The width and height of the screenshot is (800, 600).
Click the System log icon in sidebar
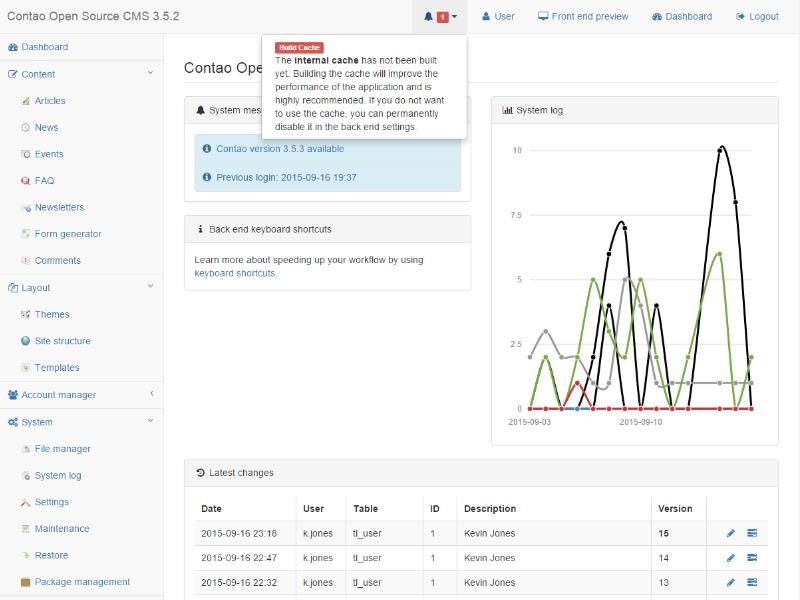pos(26,476)
